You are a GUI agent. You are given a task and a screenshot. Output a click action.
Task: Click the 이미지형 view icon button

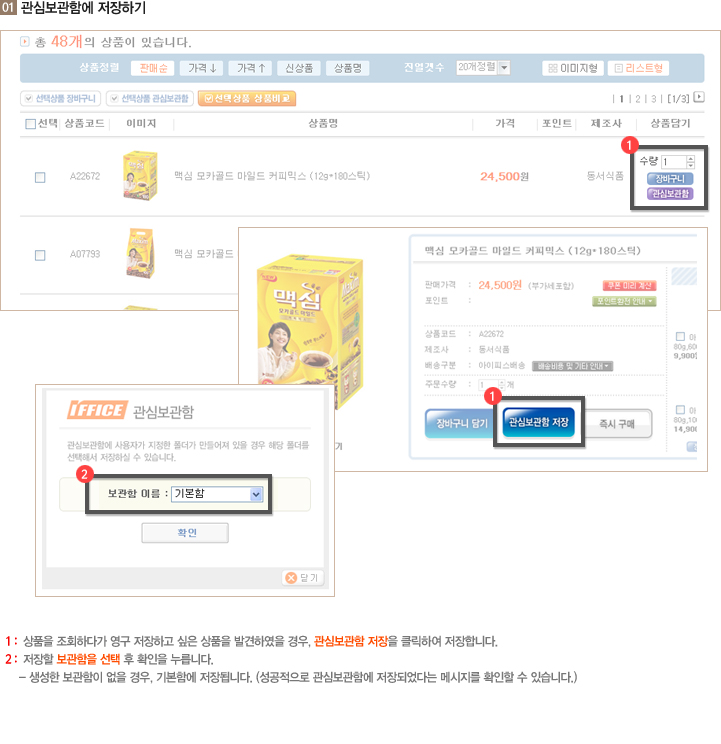(x=573, y=68)
